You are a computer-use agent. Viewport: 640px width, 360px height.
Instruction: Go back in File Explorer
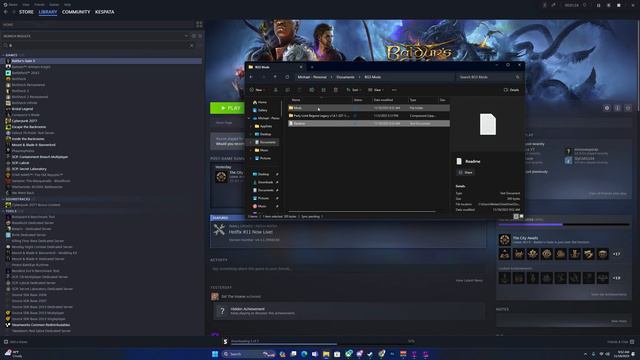251,77
